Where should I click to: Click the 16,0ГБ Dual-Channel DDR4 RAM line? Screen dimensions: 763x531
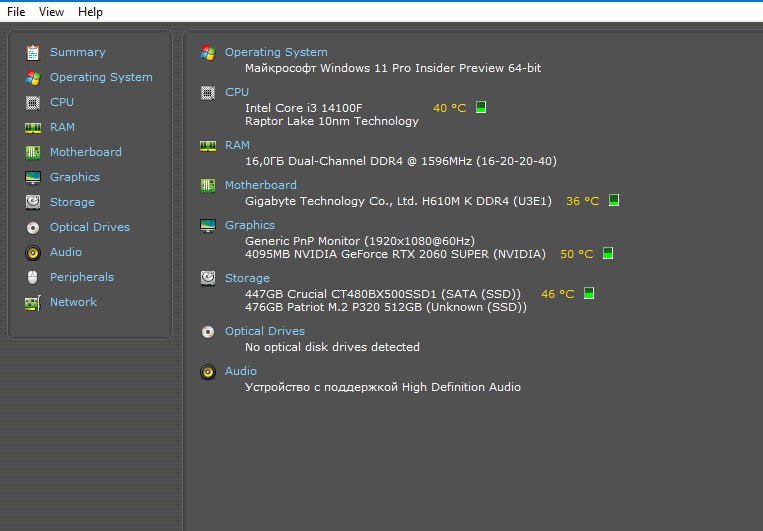tap(400, 161)
